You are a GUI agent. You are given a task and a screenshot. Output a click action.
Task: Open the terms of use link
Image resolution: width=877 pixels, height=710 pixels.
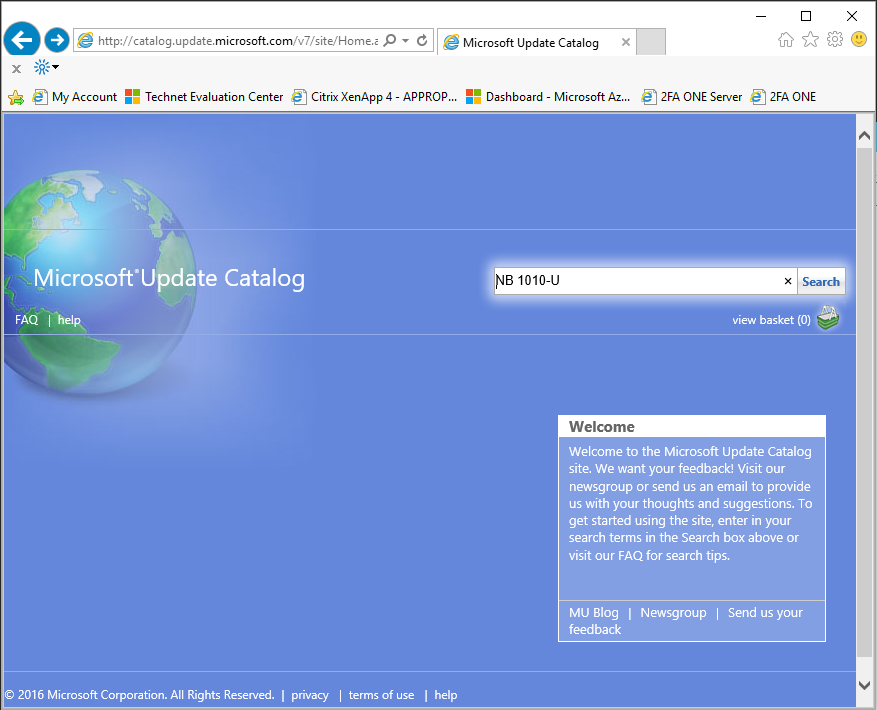(381, 695)
